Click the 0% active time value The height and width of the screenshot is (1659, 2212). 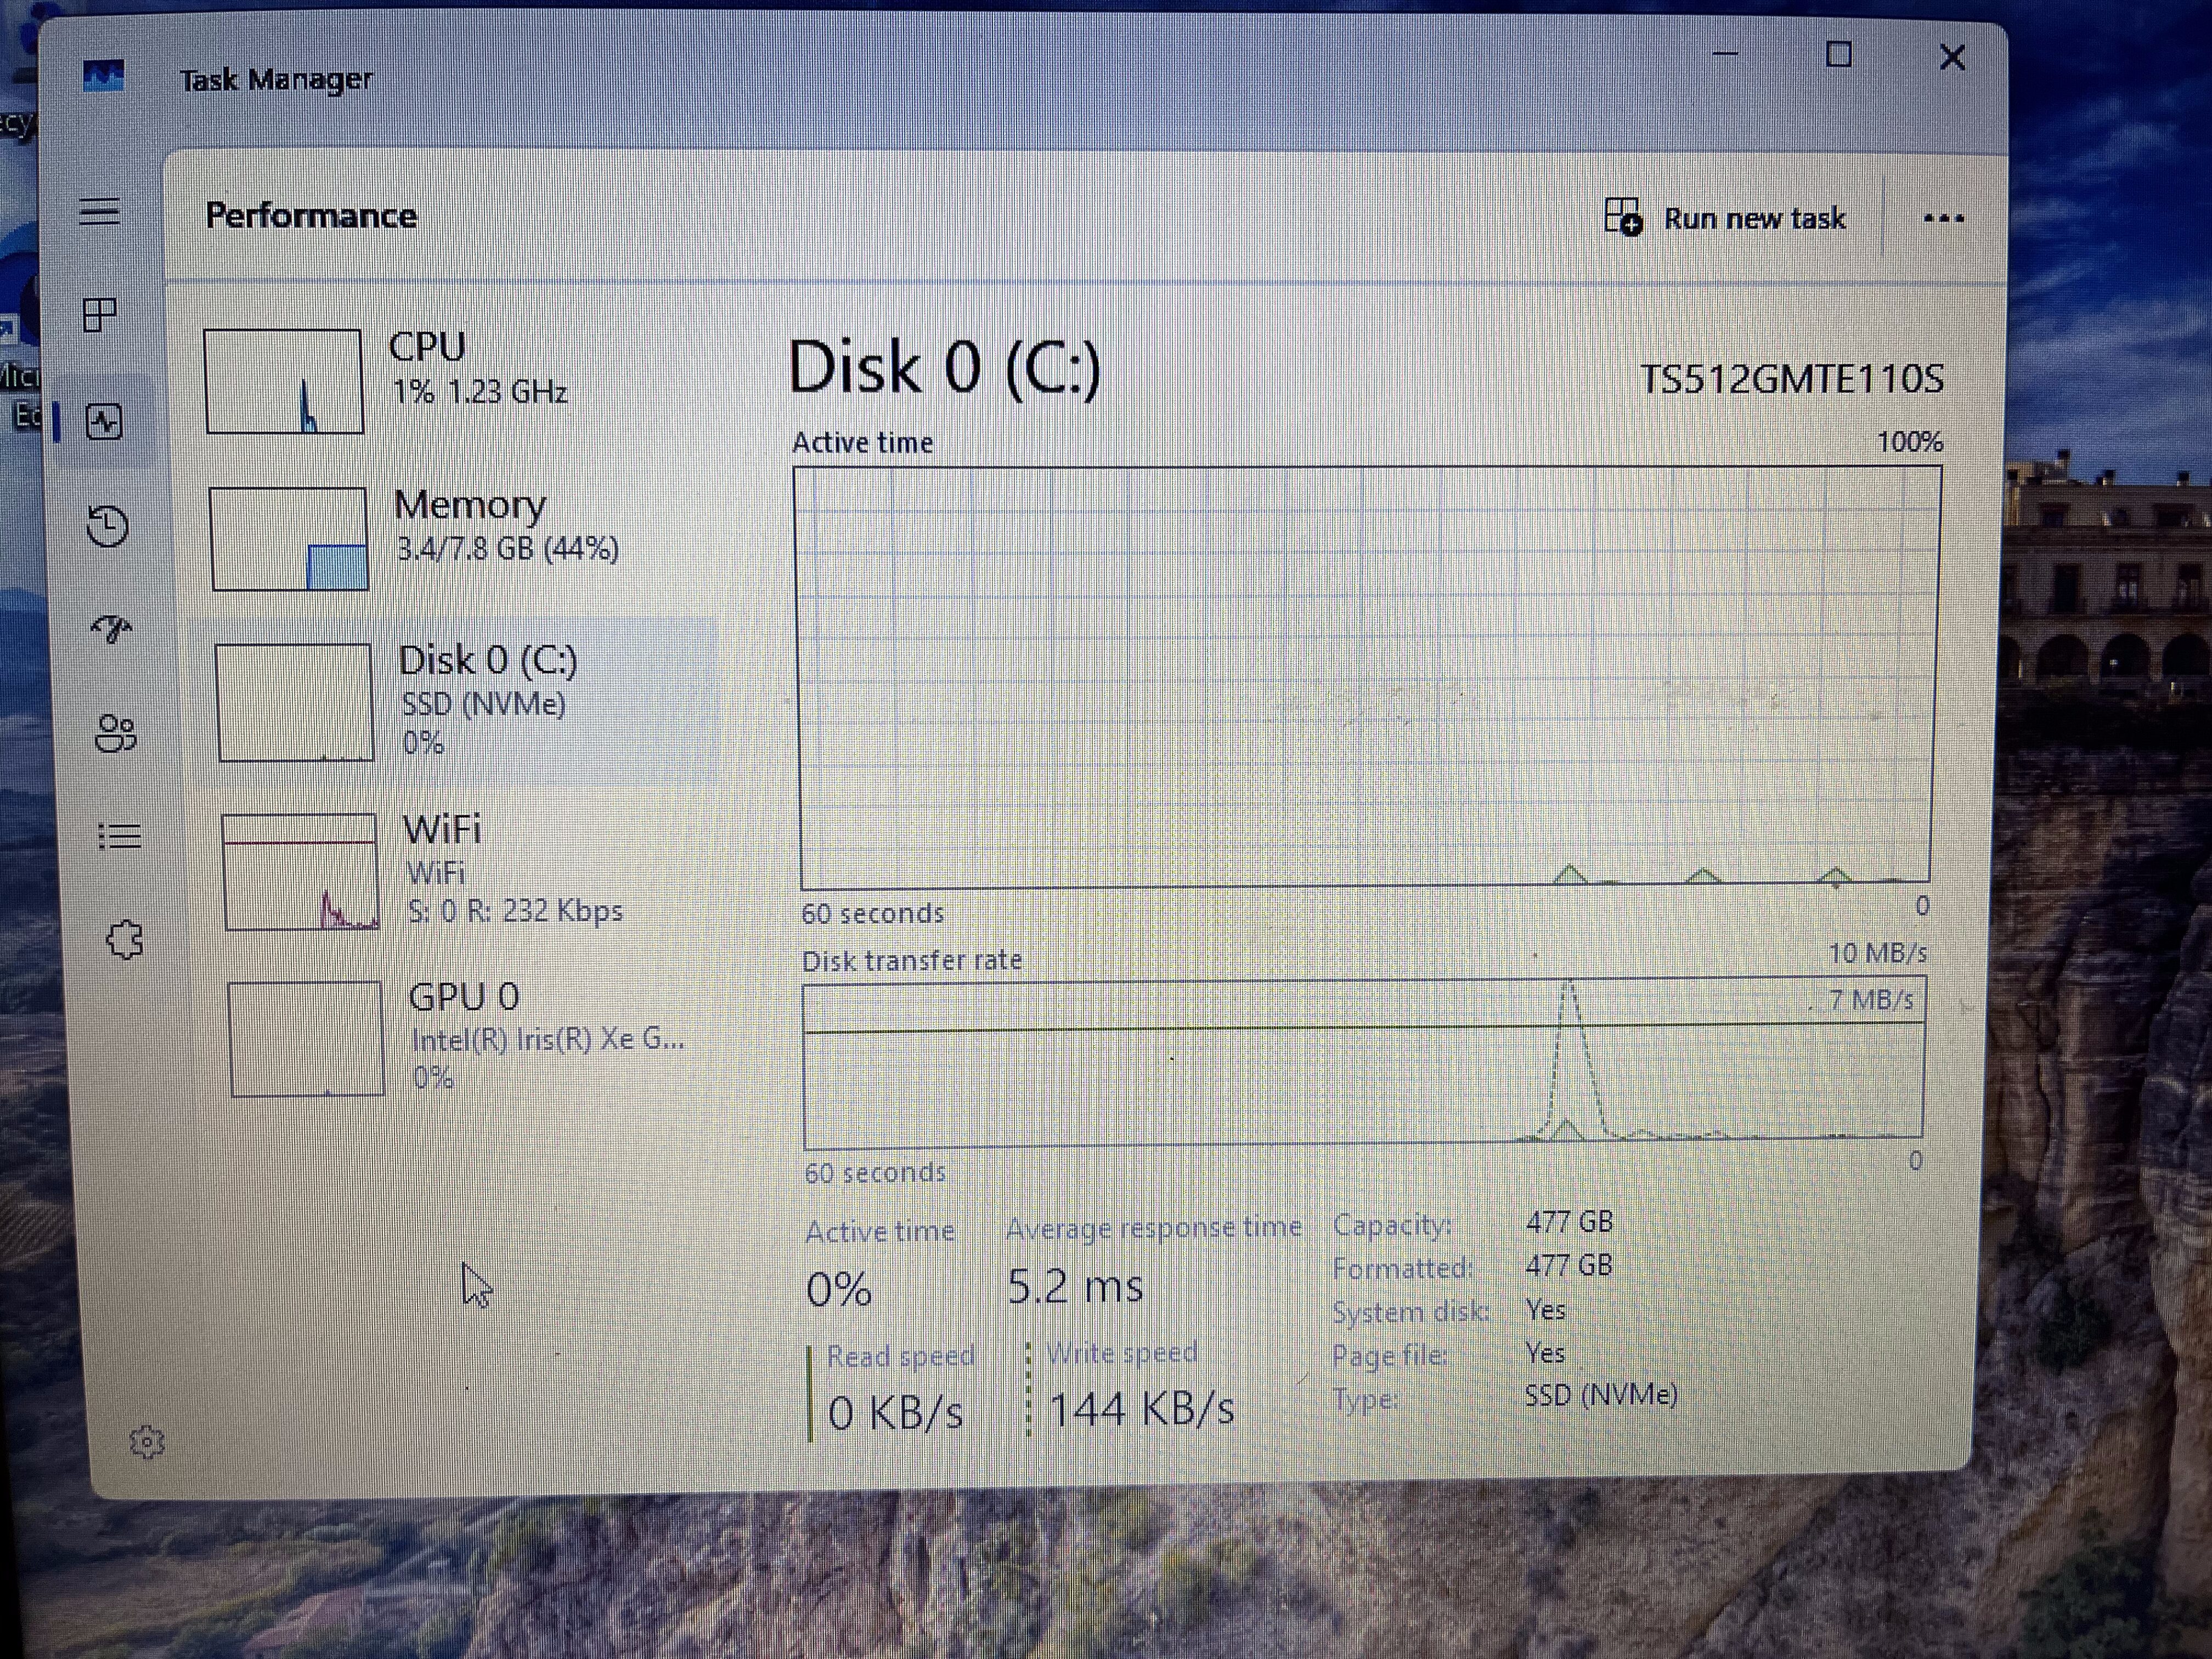(838, 1289)
